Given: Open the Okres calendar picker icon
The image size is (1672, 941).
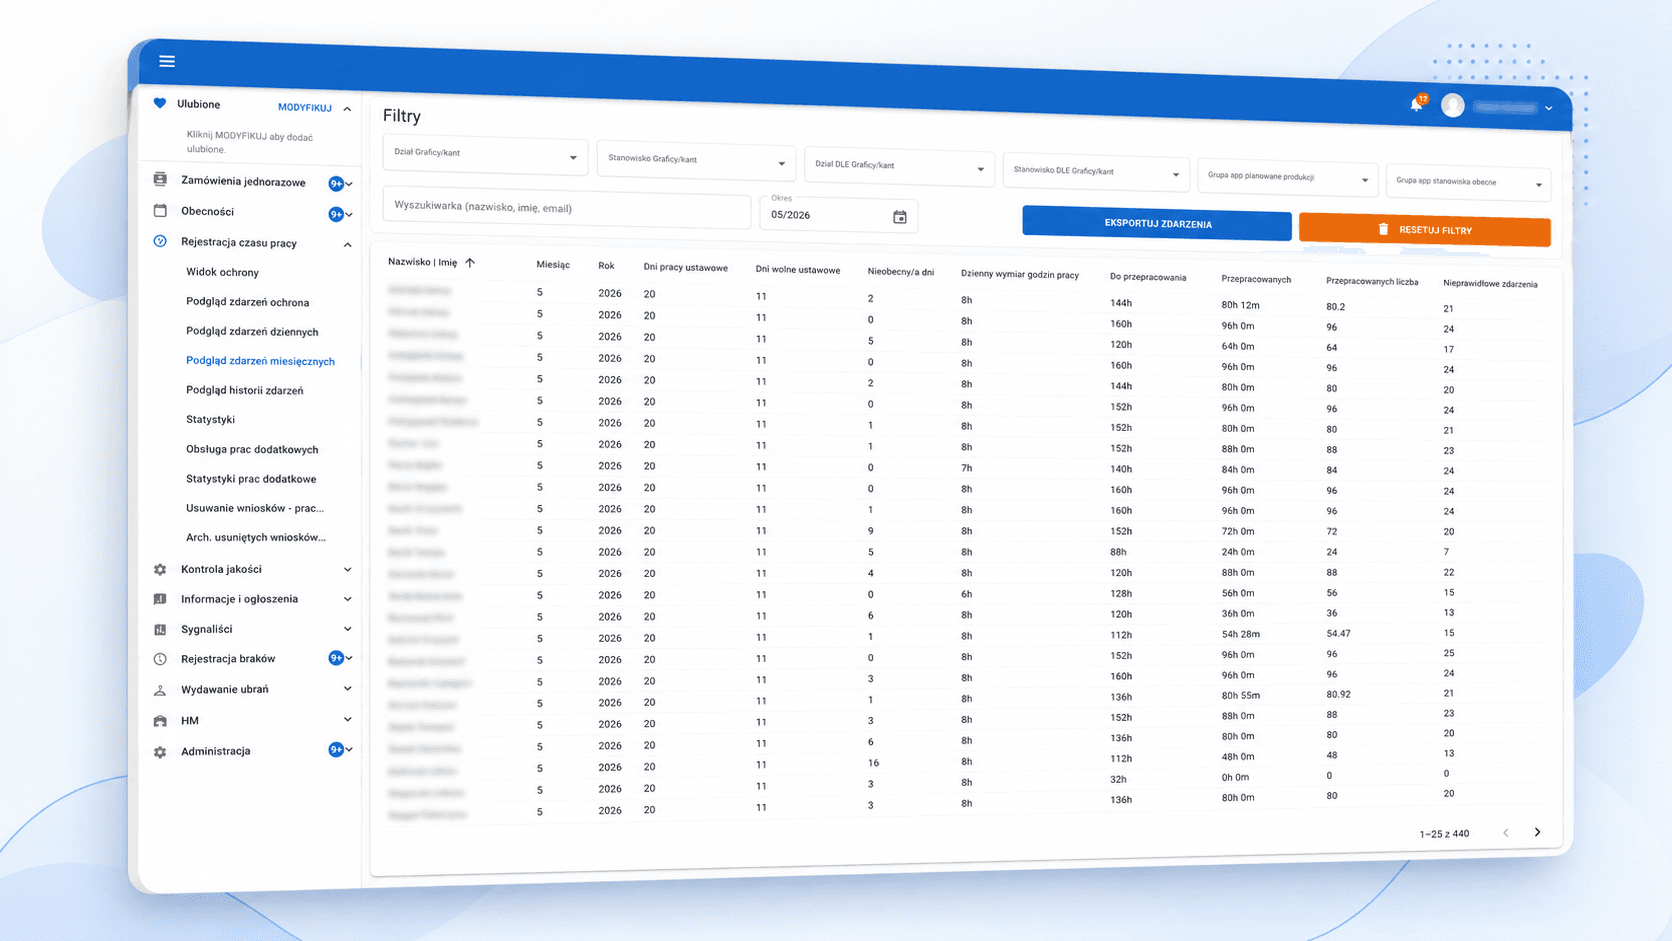Looking at the screenshot, I should 900,217.
